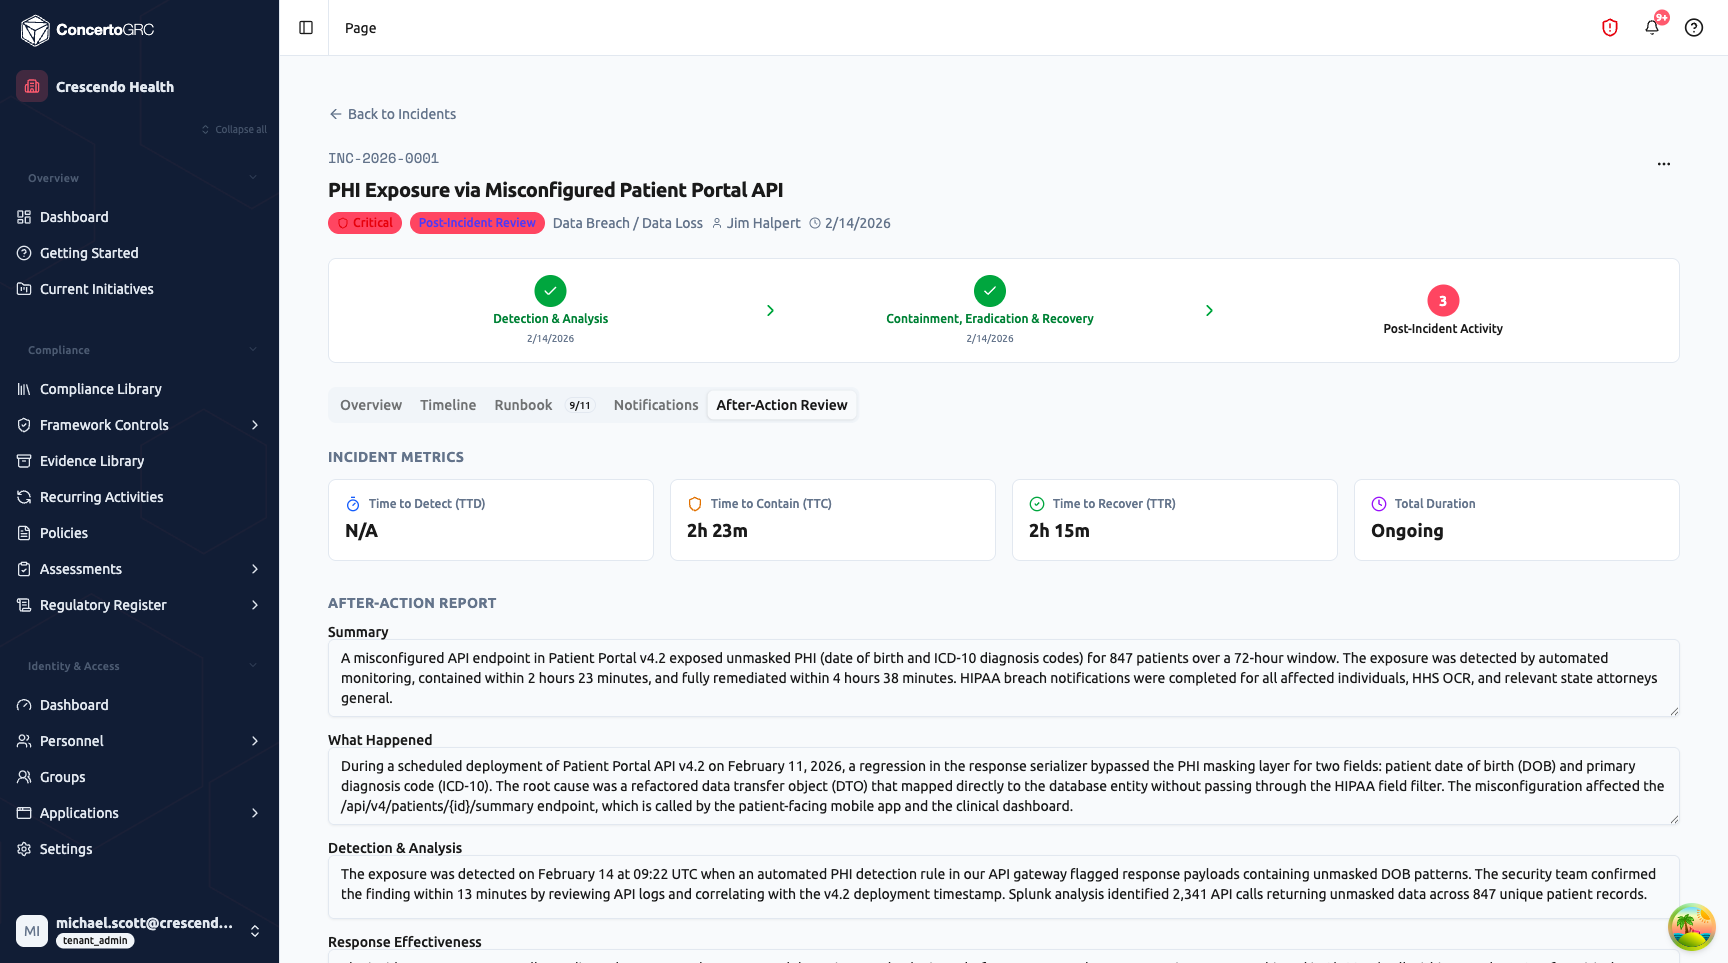Collapse the Identity & Access sidebar section

coord(252,666)
